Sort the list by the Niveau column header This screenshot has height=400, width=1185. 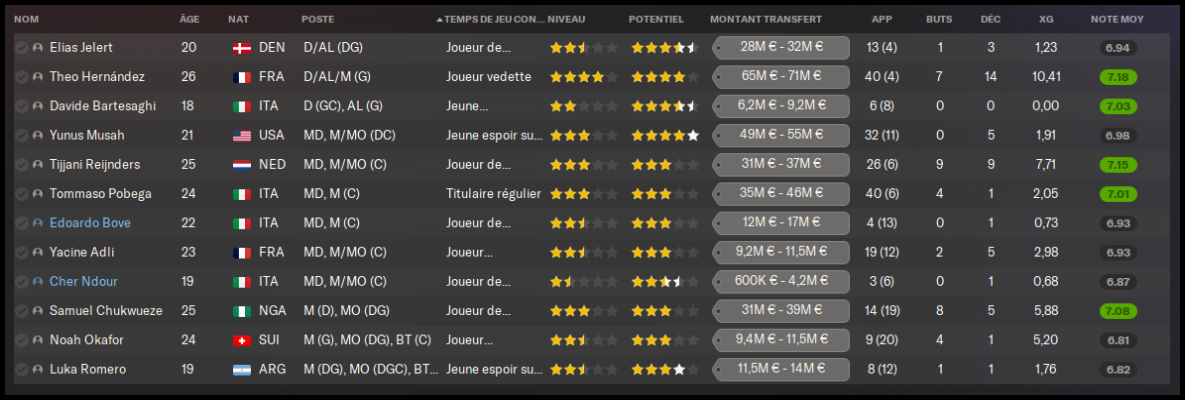567,19
